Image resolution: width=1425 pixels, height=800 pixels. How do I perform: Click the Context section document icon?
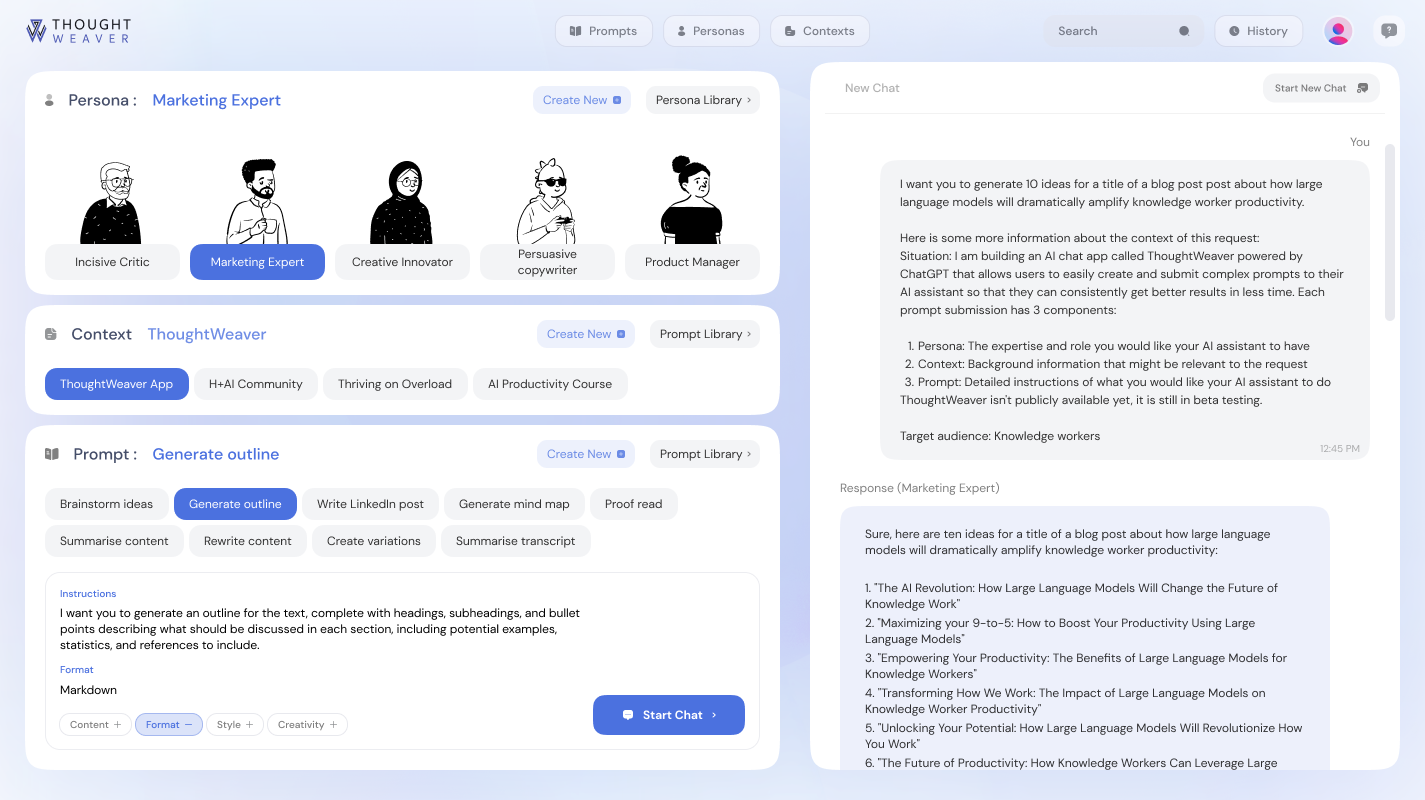51,334
